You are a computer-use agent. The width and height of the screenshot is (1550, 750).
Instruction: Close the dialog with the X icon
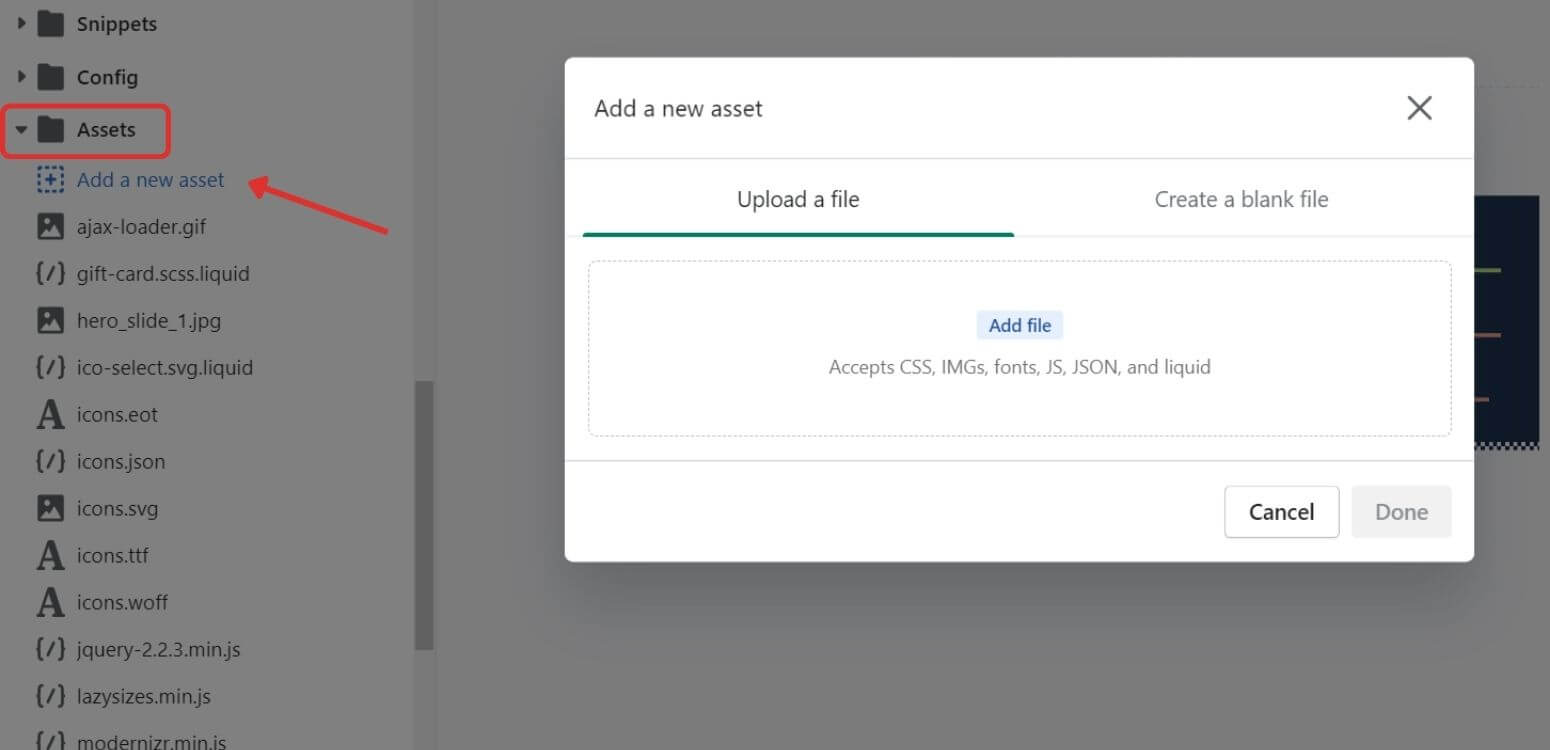[1419, 108]
